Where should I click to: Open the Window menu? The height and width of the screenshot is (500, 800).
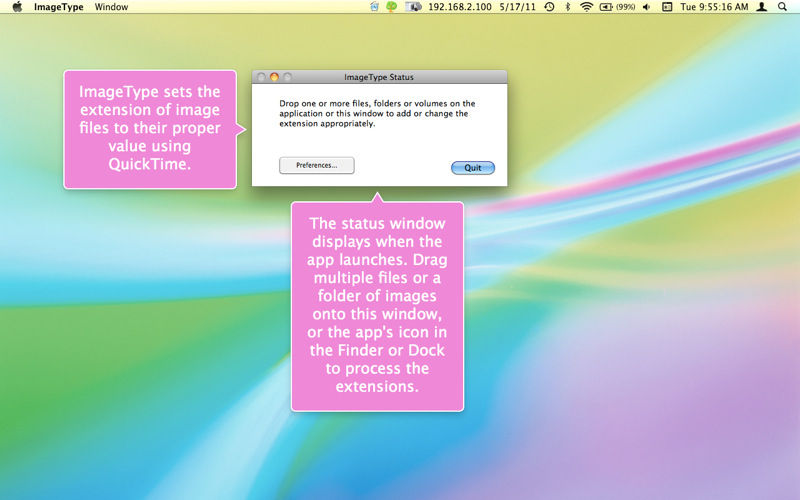tap(111, 7)
